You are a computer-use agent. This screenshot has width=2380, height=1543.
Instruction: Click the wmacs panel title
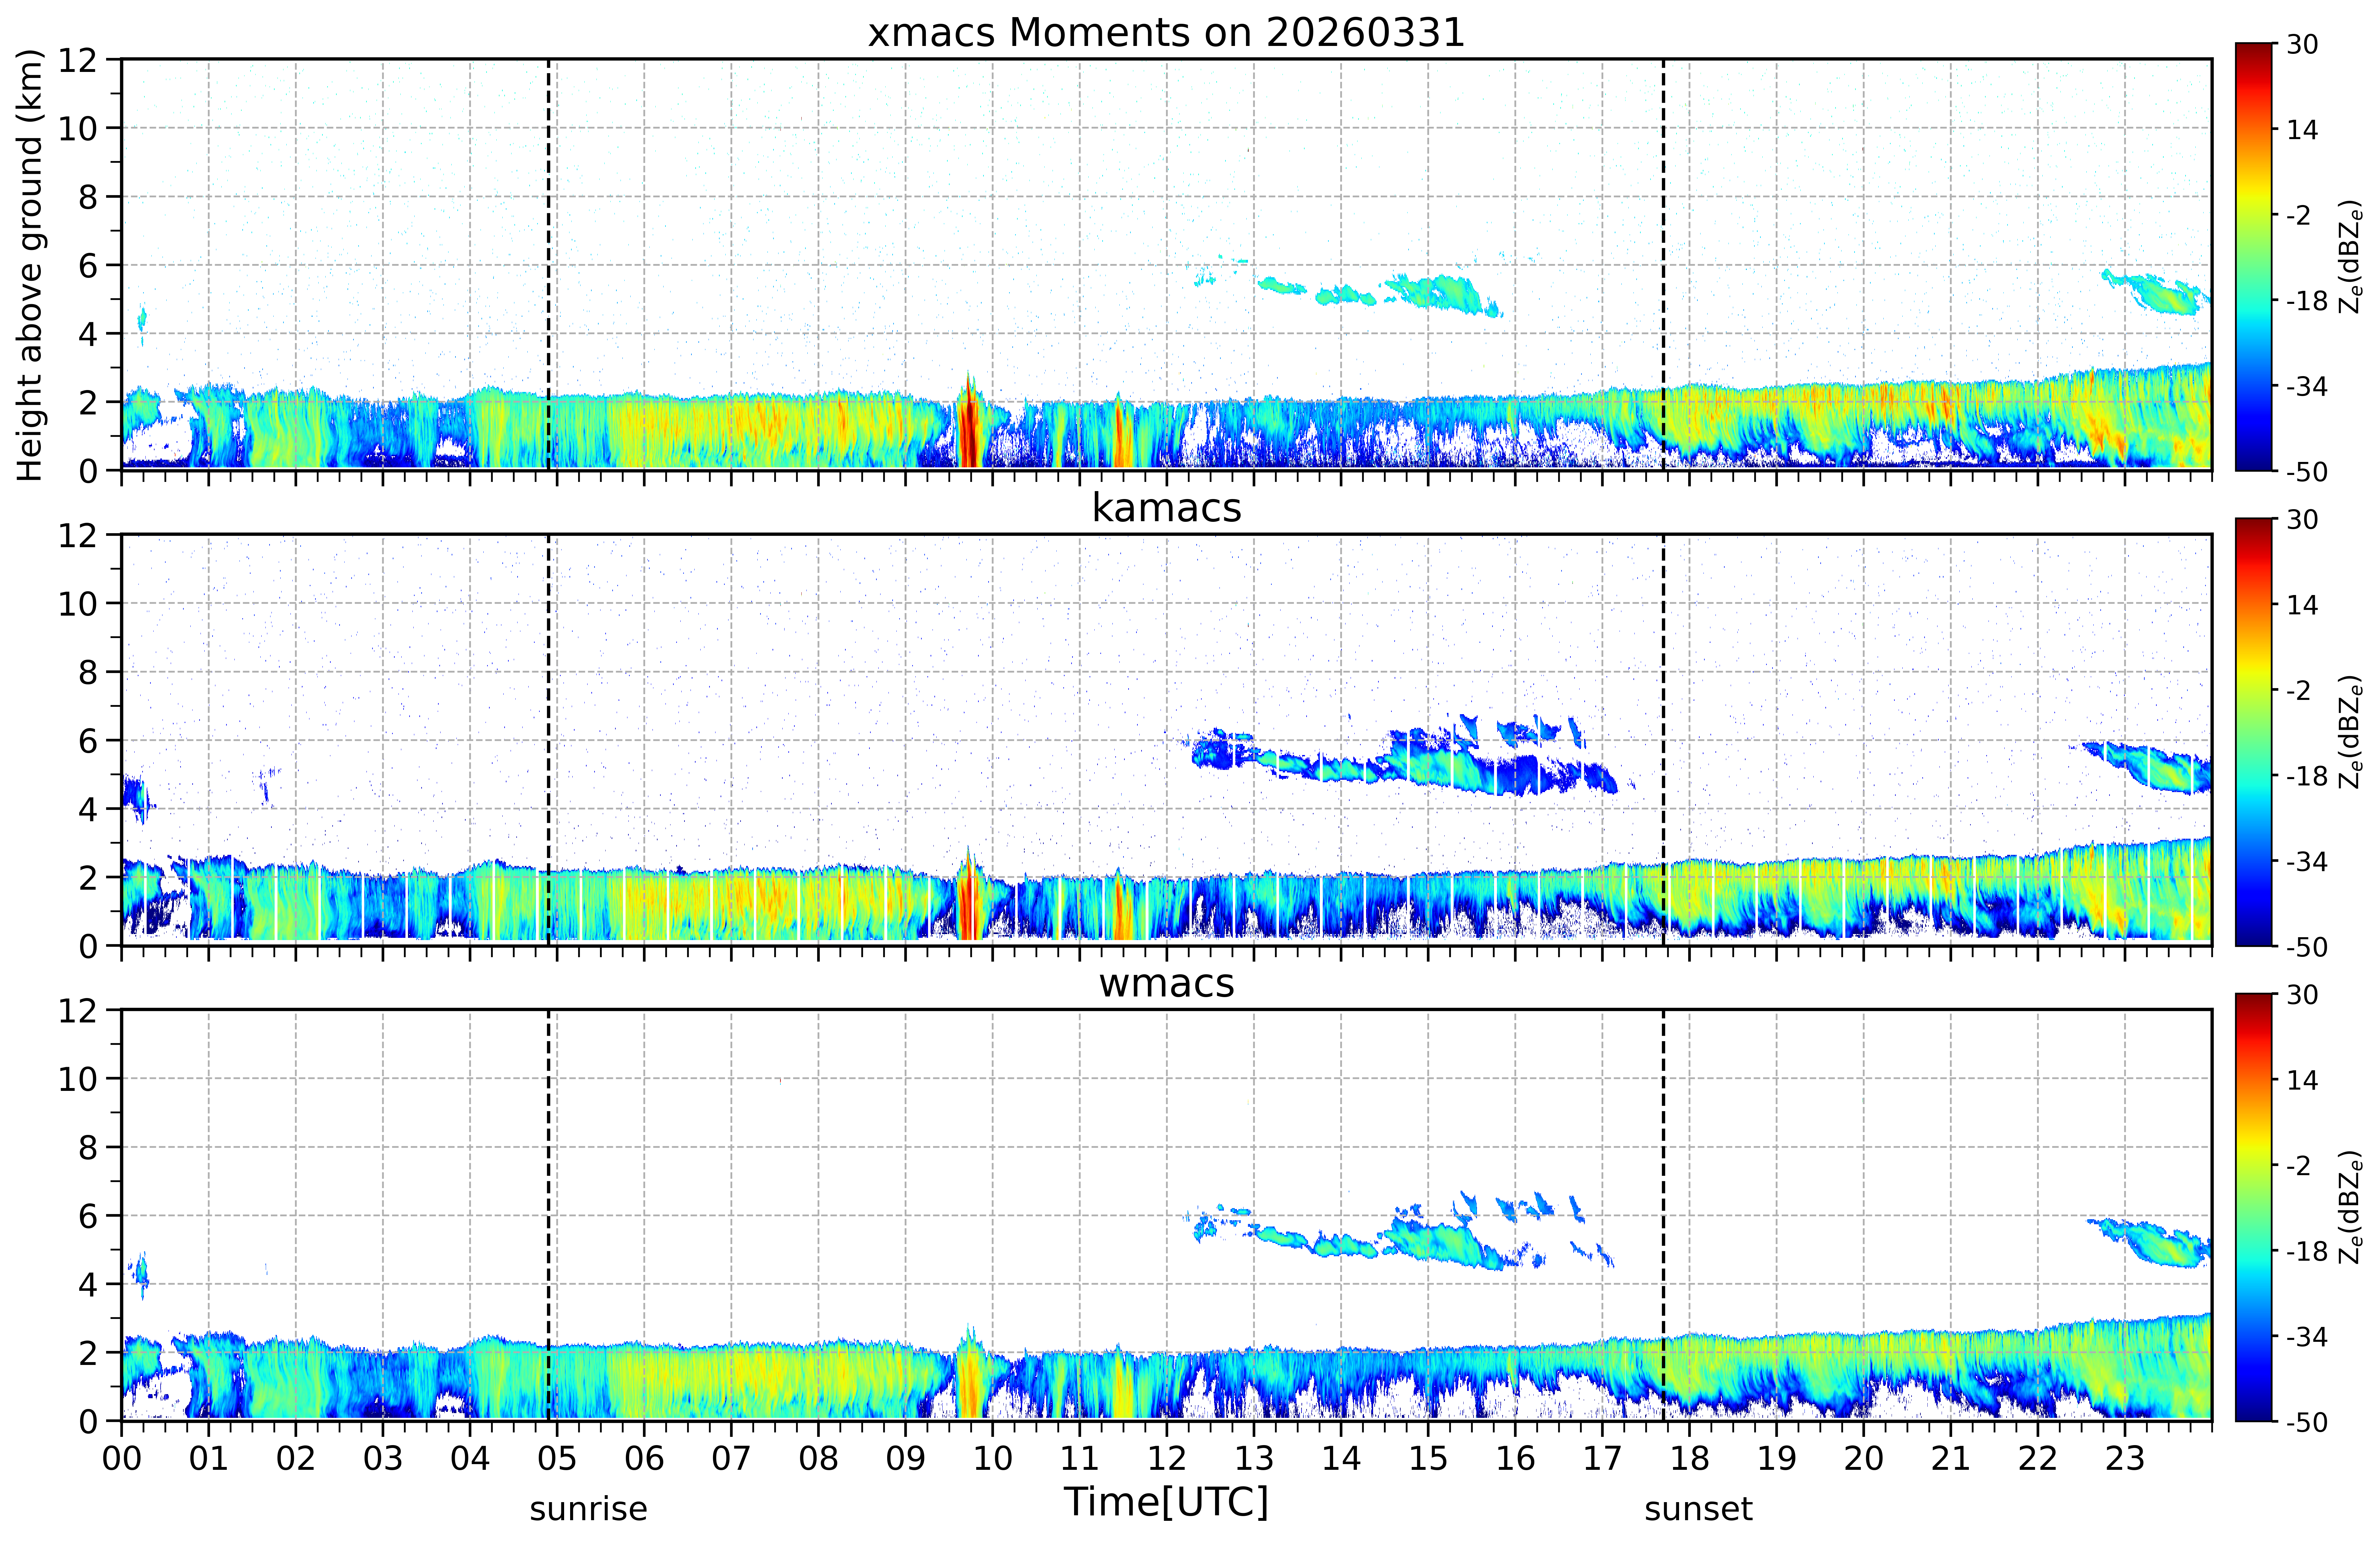1166,983
